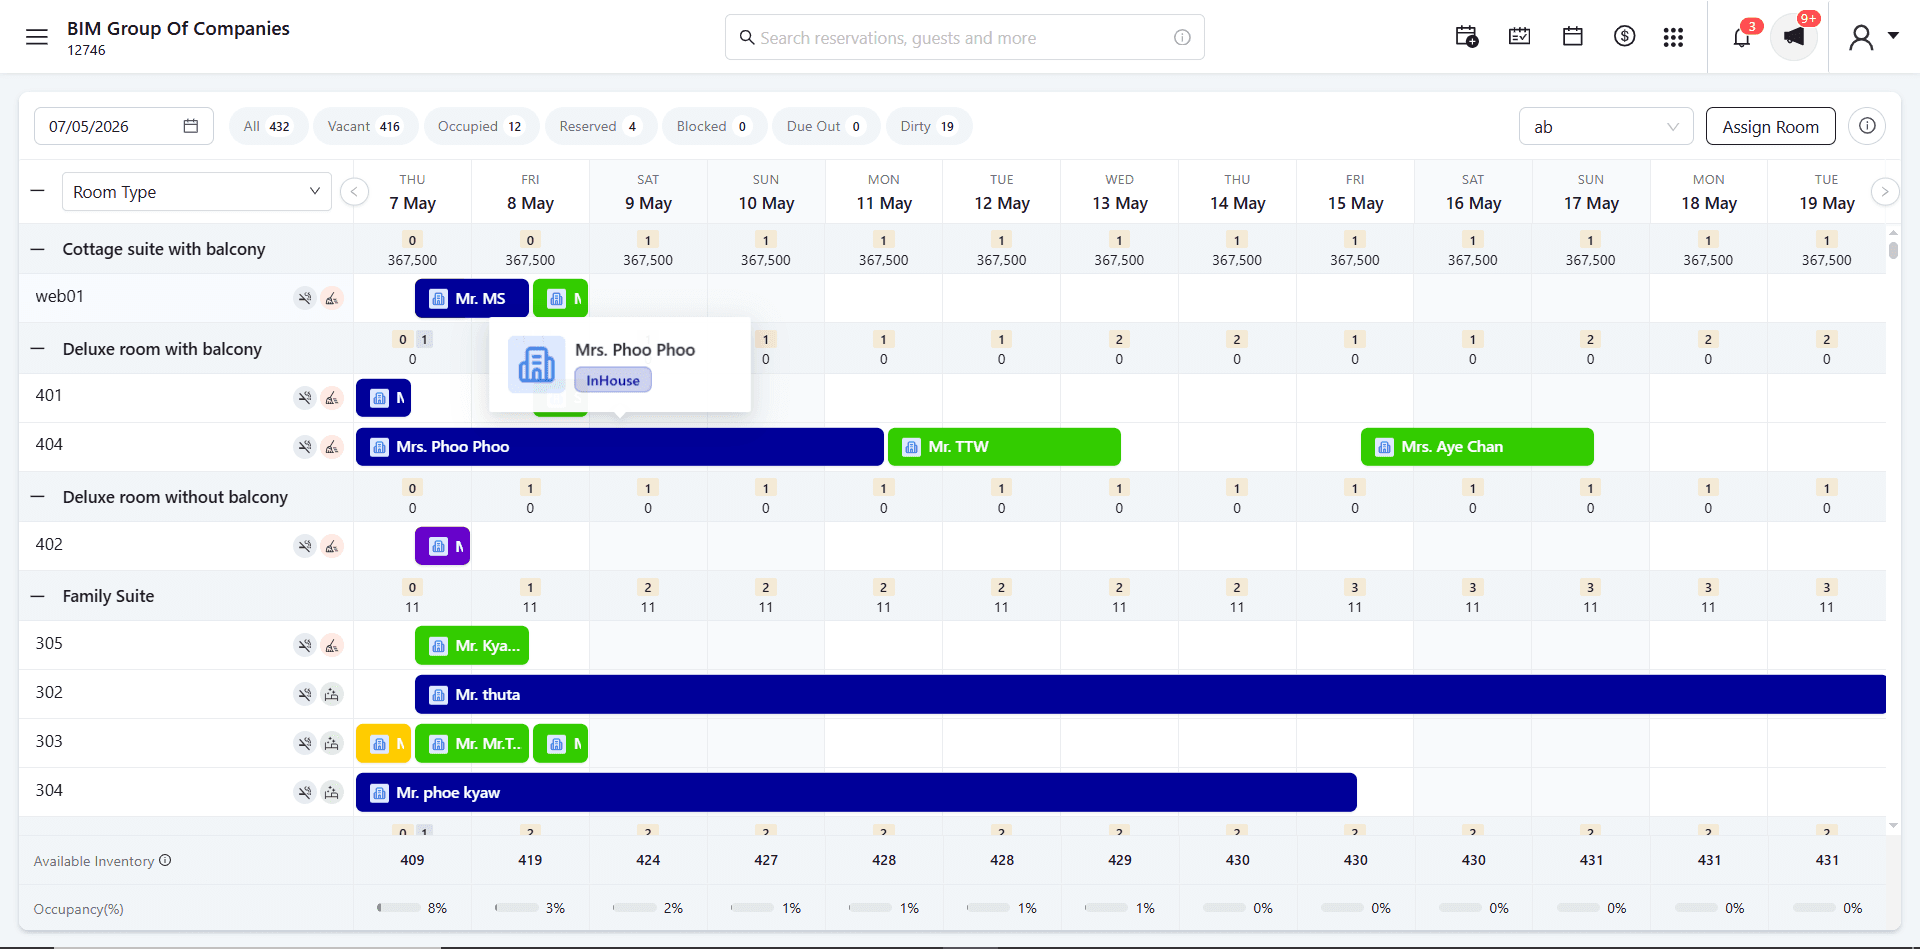Click the housekeeping broom icon for room 402
Viewport: 1920px width, 949px height.
coord(332,546)
